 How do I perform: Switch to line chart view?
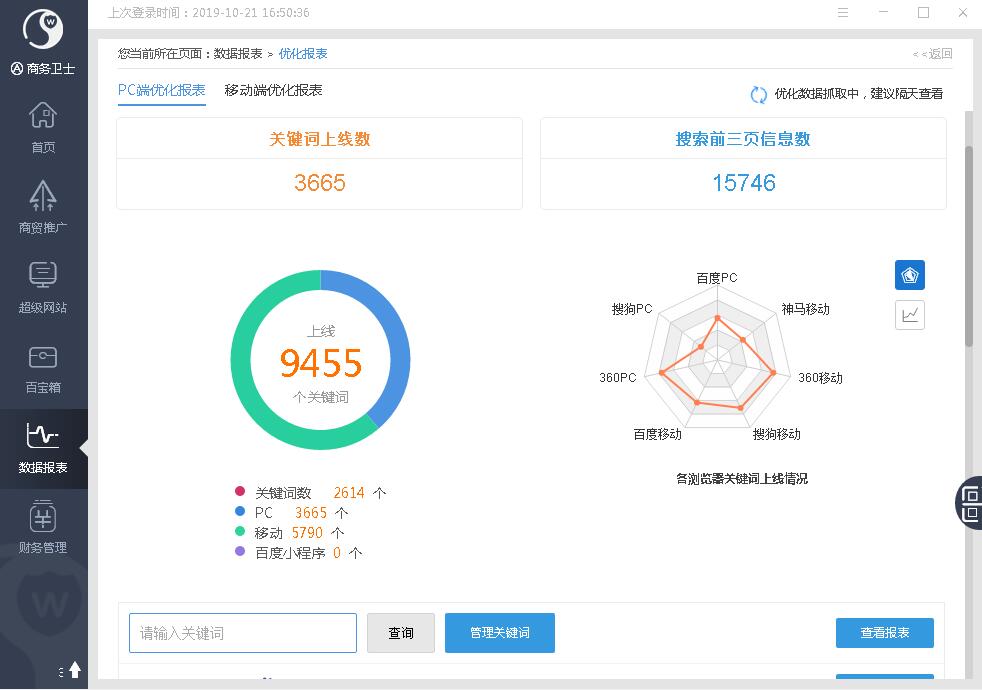tap(909, 315)
